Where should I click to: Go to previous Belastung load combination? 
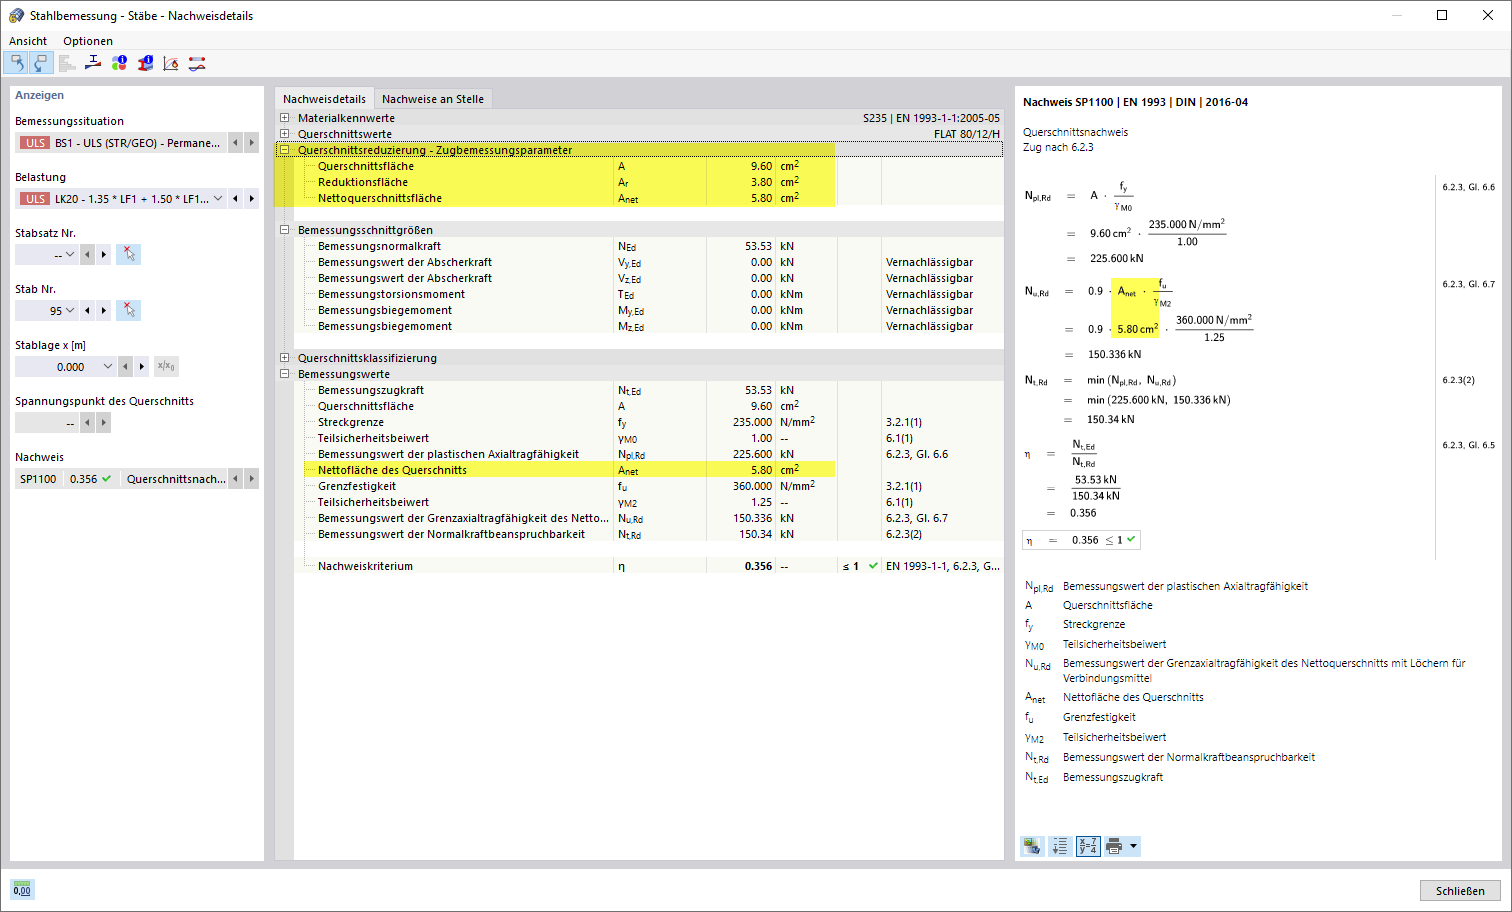pos(236,198)
